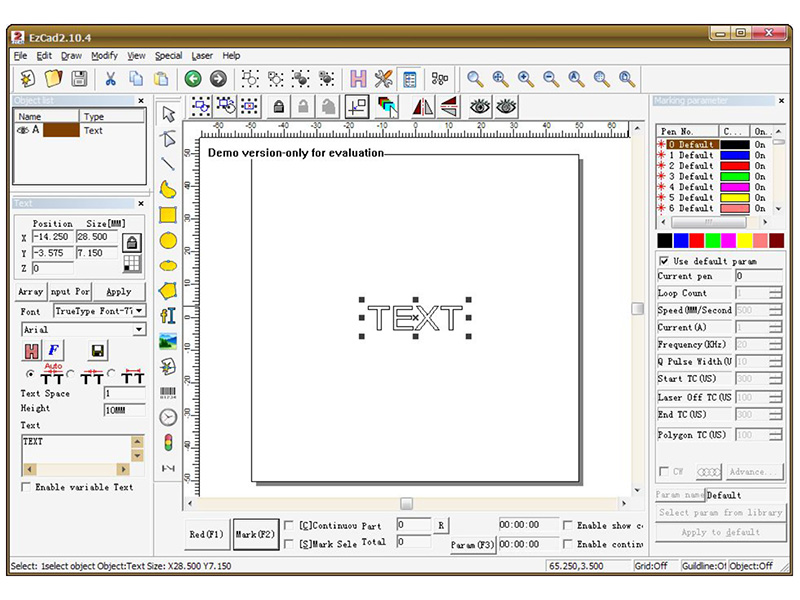Select the selection arrow tool
Viewport: 800px width, 600px height.
169,112
